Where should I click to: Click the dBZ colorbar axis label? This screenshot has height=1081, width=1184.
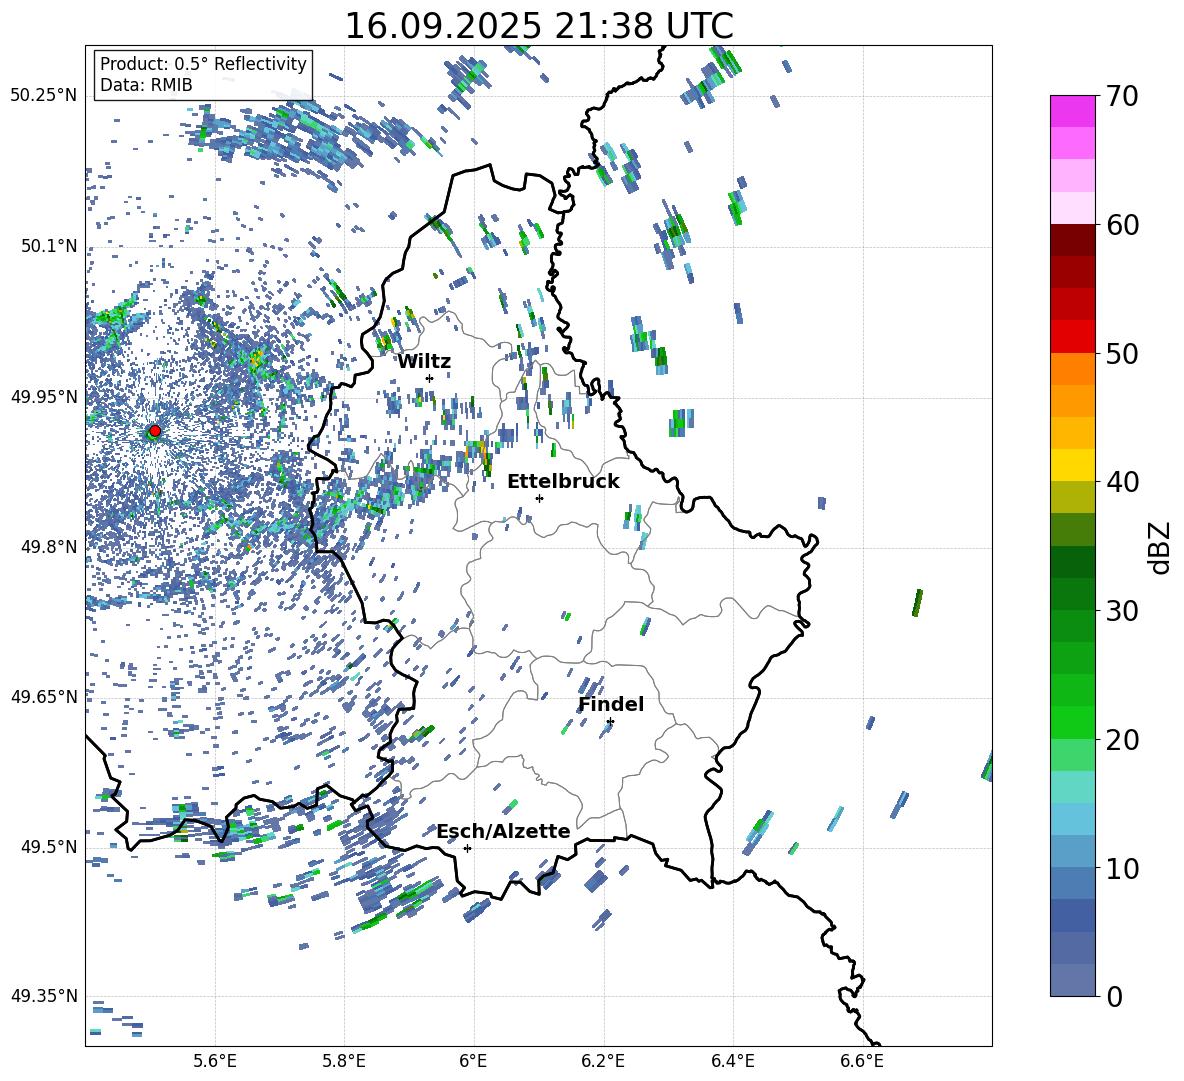point(1160,547)
